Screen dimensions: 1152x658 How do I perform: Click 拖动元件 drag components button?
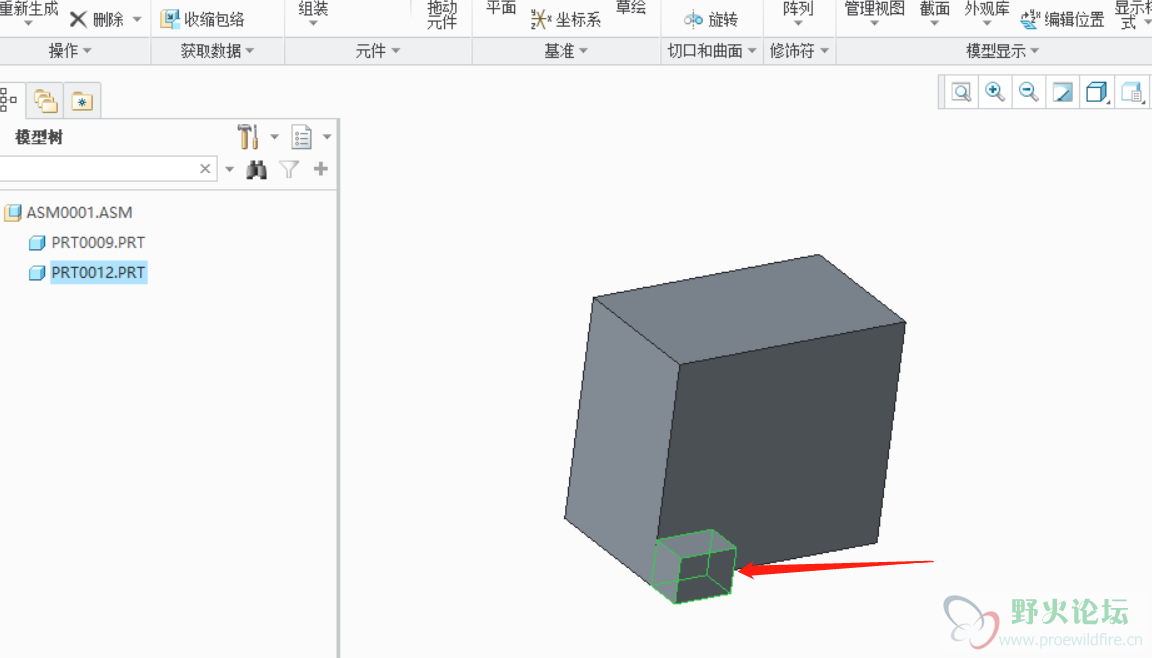coord(442,15)
